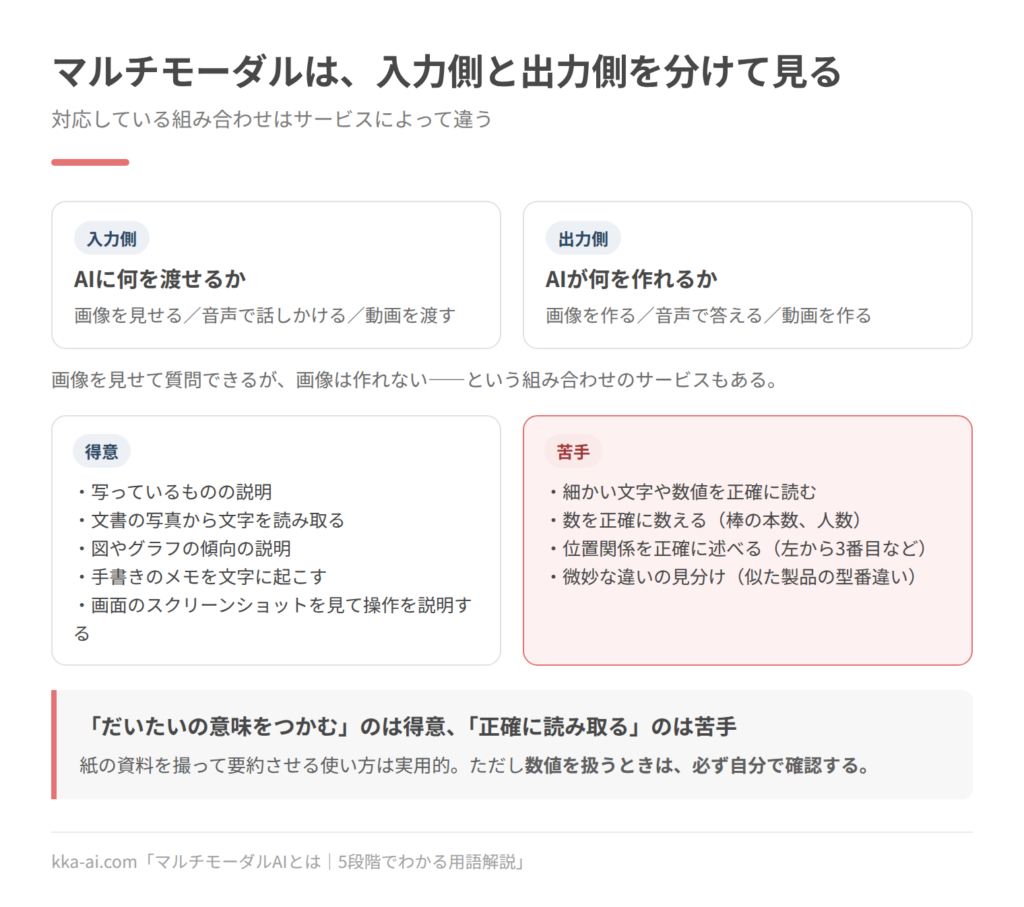Click the subtitle 対応している組み合わせはサービスによって違う
The height and width of the screenshot is (907, 1024).
(x=272, y=119)
